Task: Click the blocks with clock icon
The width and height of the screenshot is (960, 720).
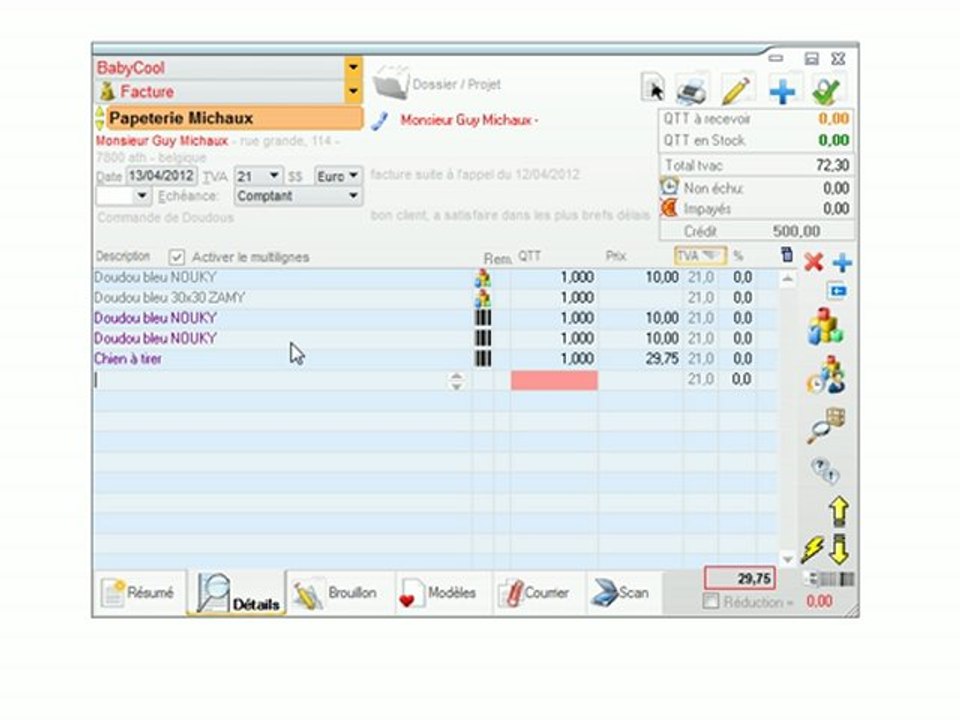Action: (x=826, y=375)
